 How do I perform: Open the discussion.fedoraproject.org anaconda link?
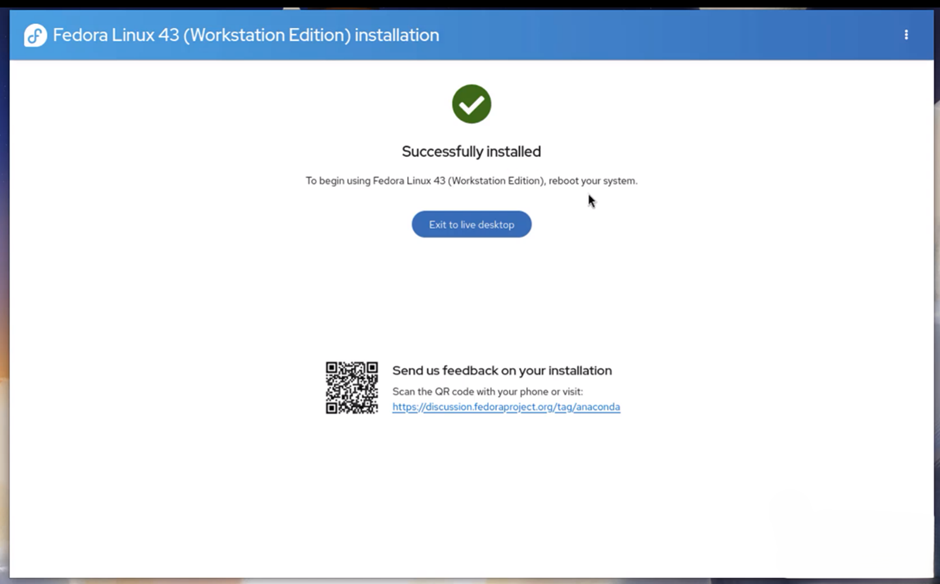click(x=505, y=407)
